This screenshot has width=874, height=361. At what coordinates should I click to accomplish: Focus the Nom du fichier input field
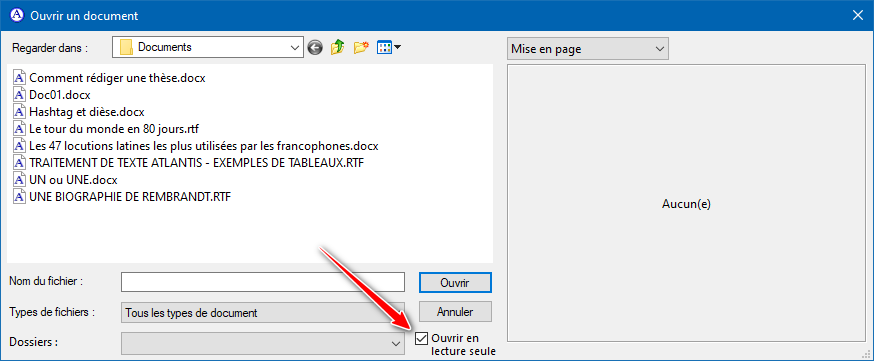[263, 282]
